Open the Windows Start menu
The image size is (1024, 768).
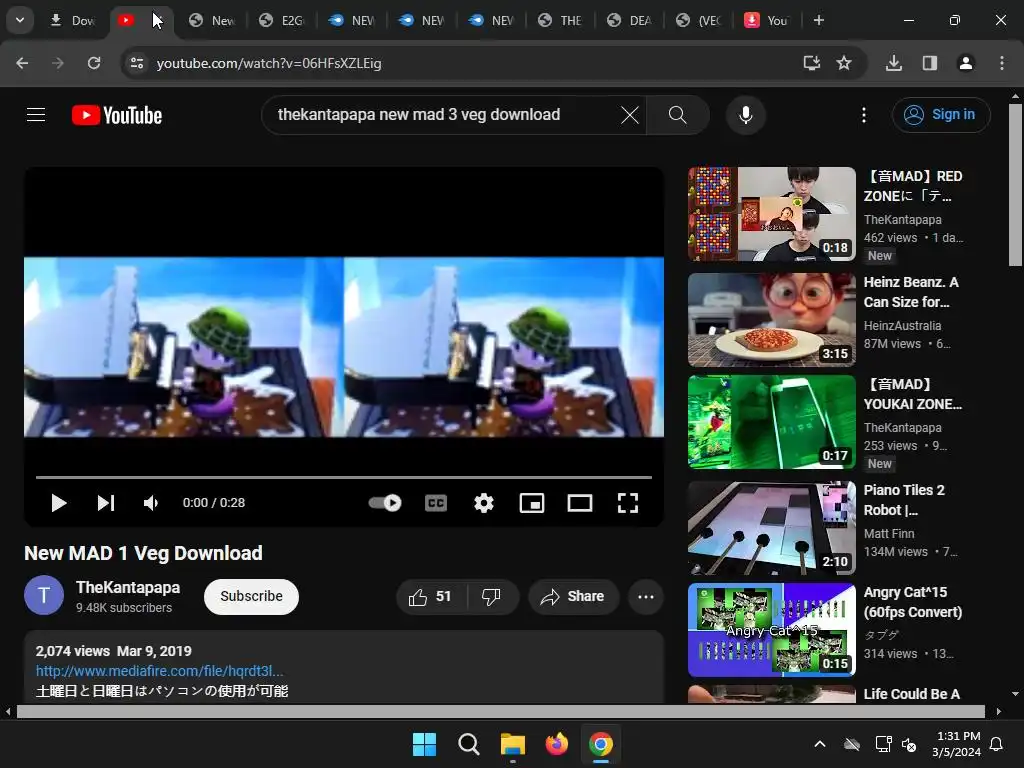[x=424, y=744]
